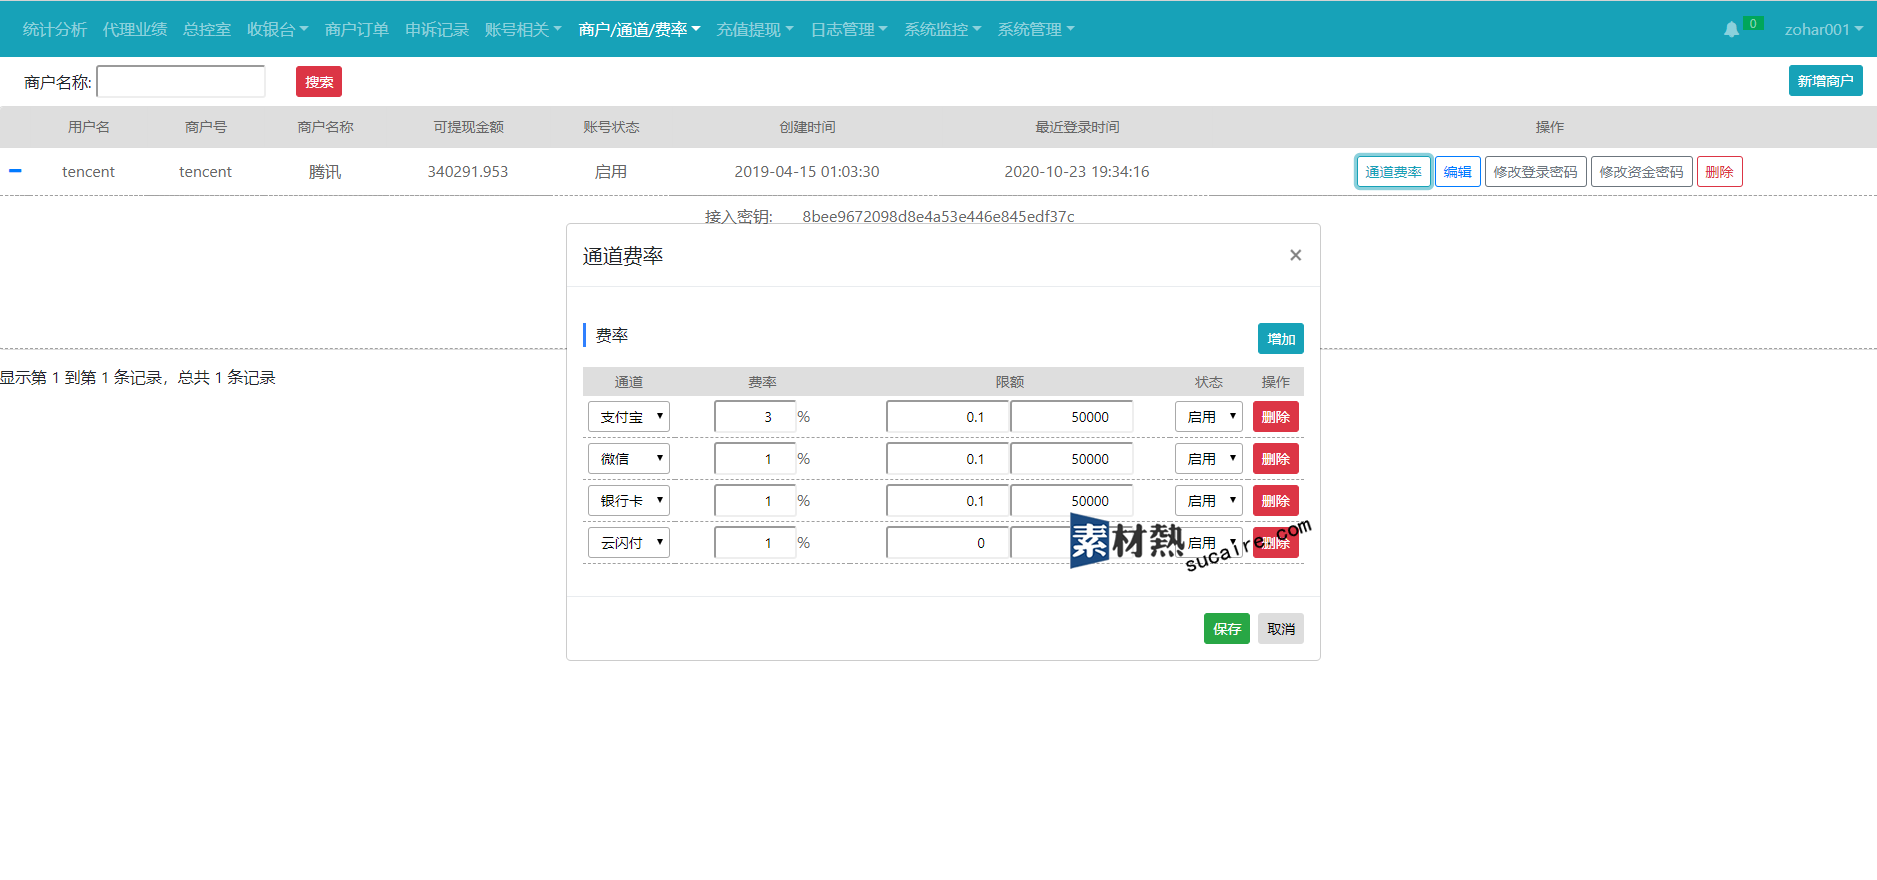Open the 银行卡 channel dropdown

pyautogui.click(x=629, y=501)
